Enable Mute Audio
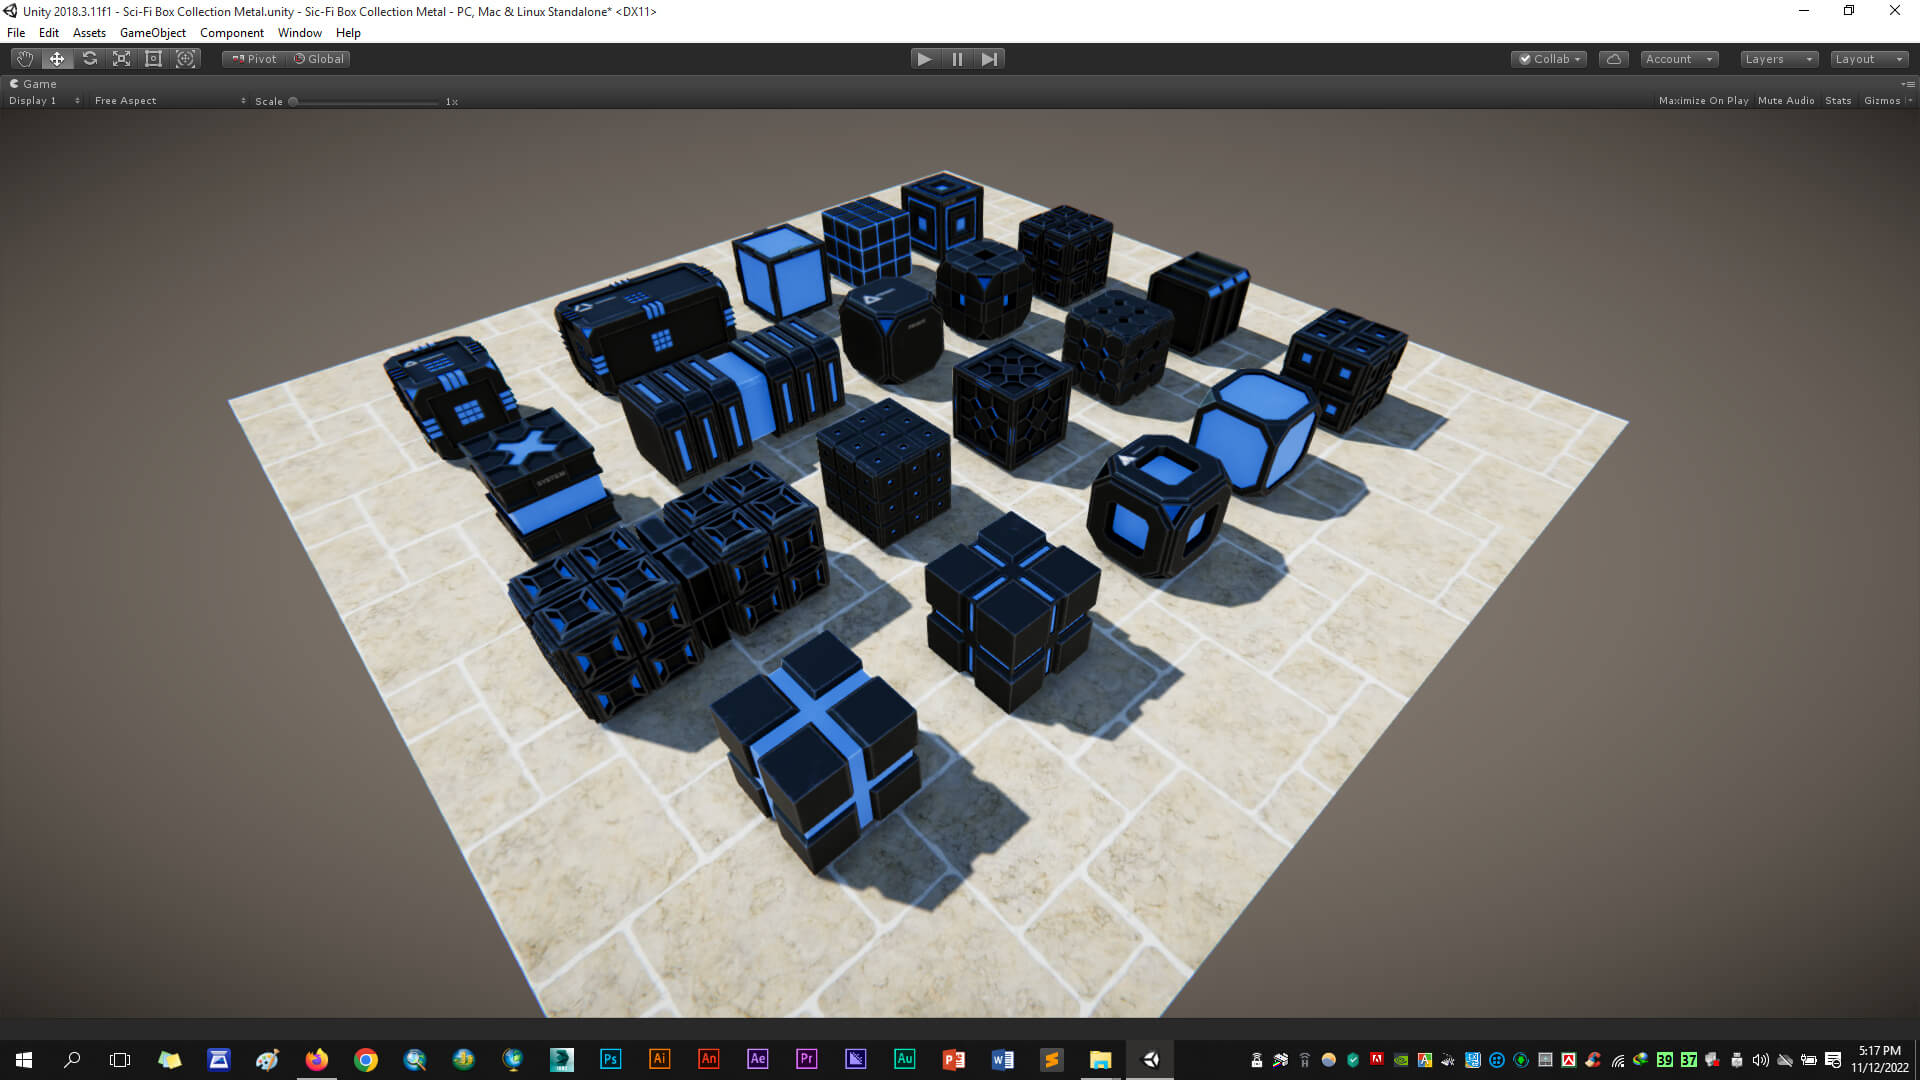The height and width of the screenshot is (1080, 1920). (1786, 101)
